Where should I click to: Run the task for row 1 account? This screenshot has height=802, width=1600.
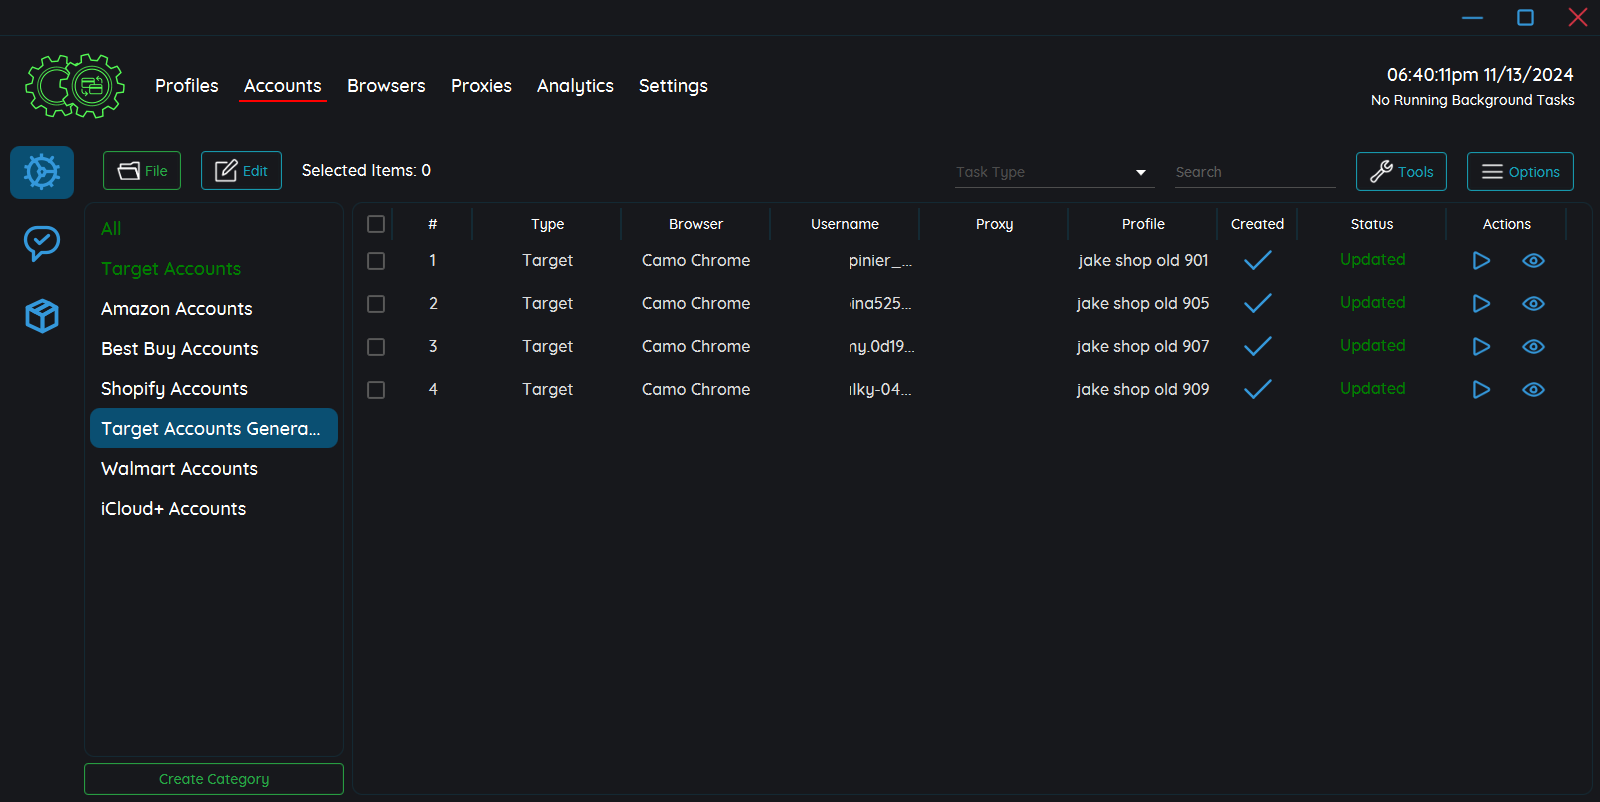[x=1481, y=261]
